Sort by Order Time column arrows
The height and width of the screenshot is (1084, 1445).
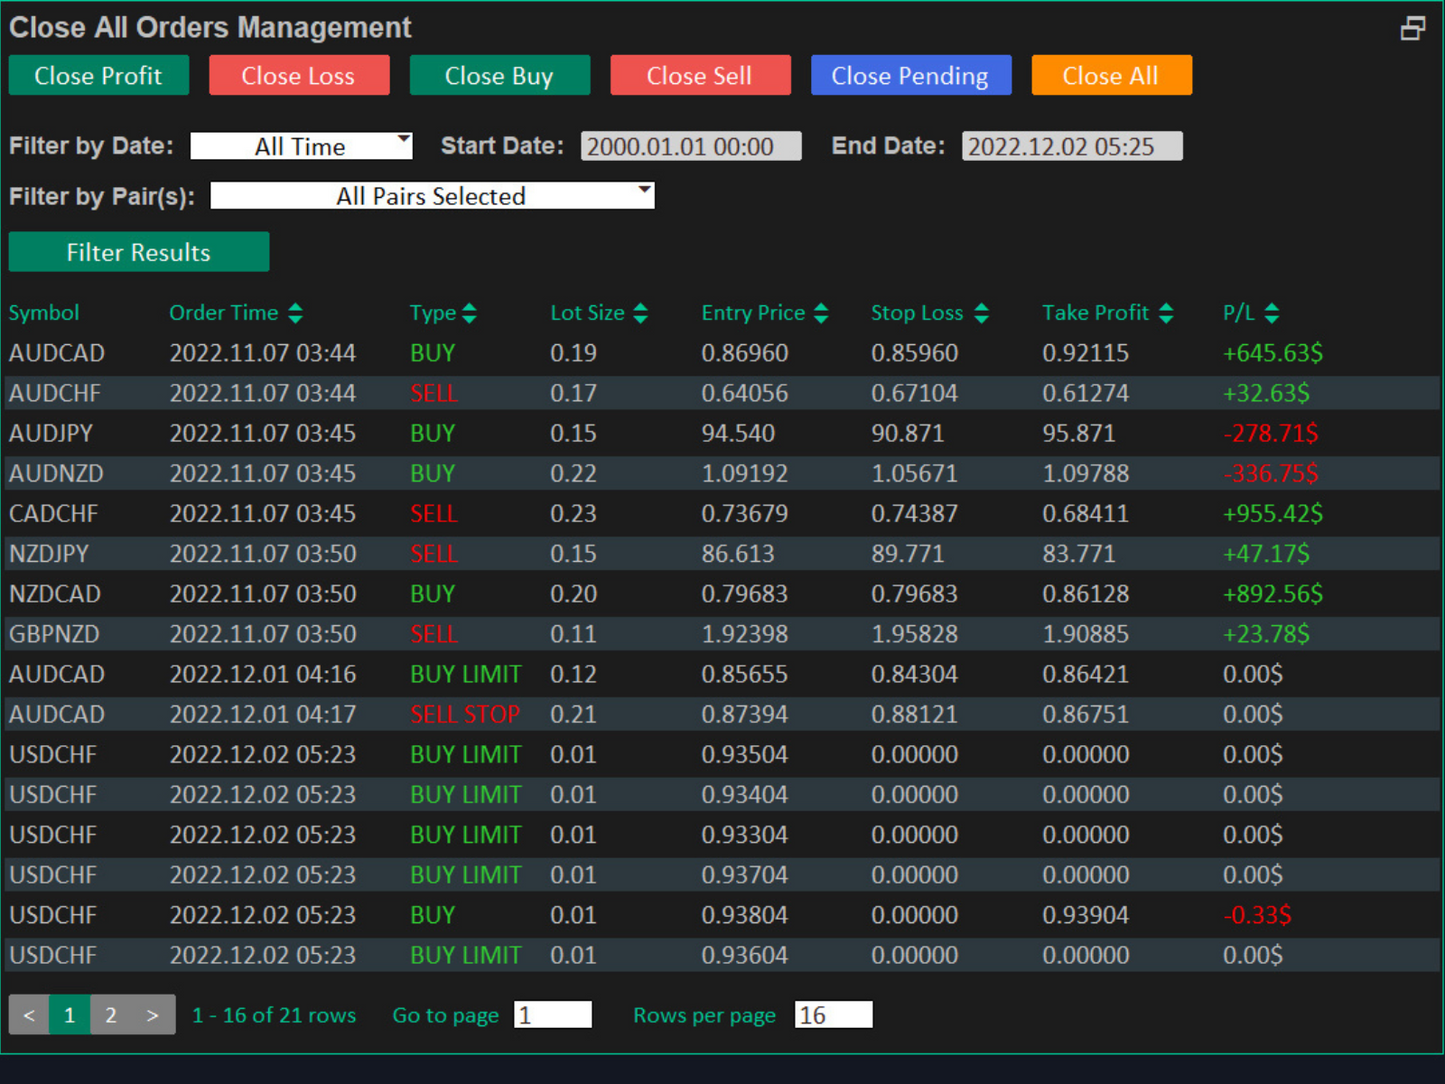pyautogui.click(x=295, y=313)
